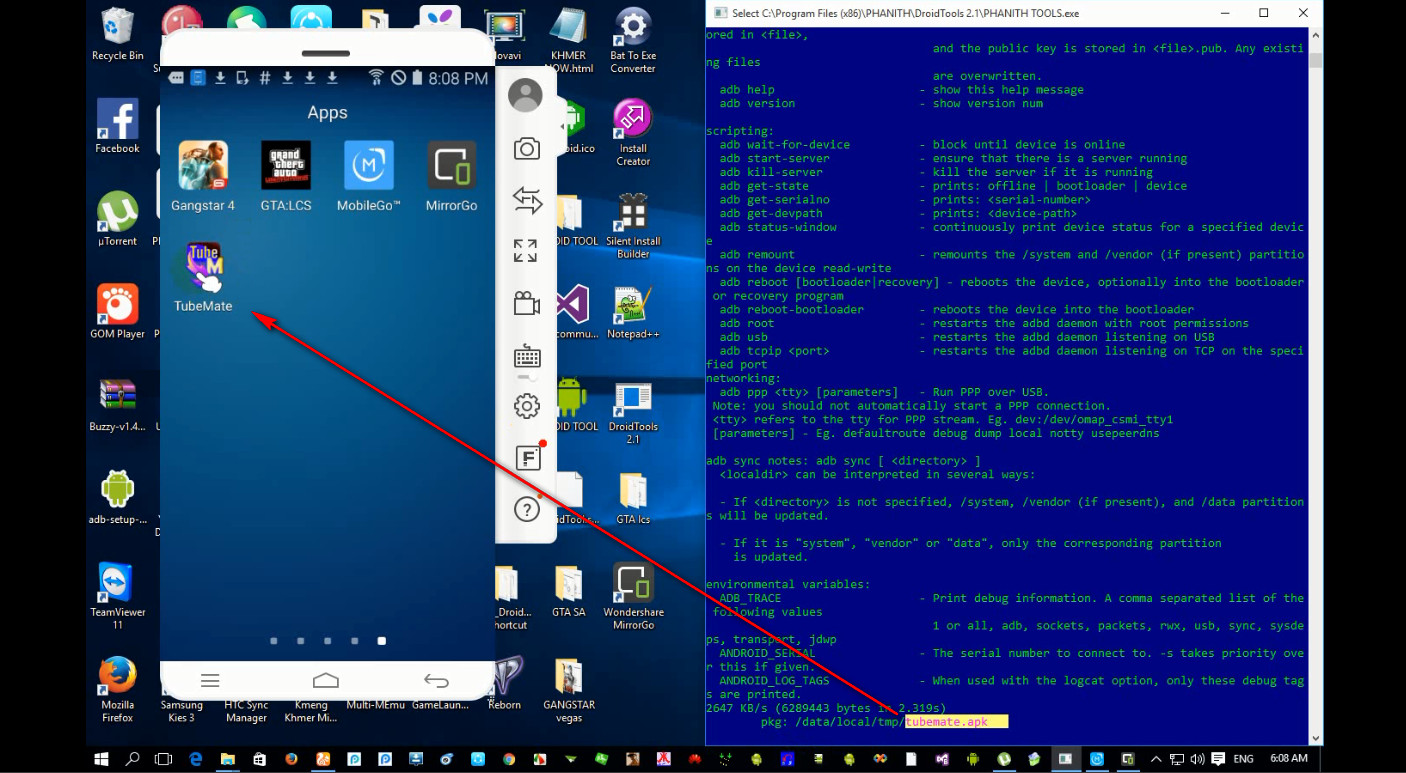Open Gangstar 4 in the Apps screen
The image size is (1406, 773).
(x=203, y=165)
